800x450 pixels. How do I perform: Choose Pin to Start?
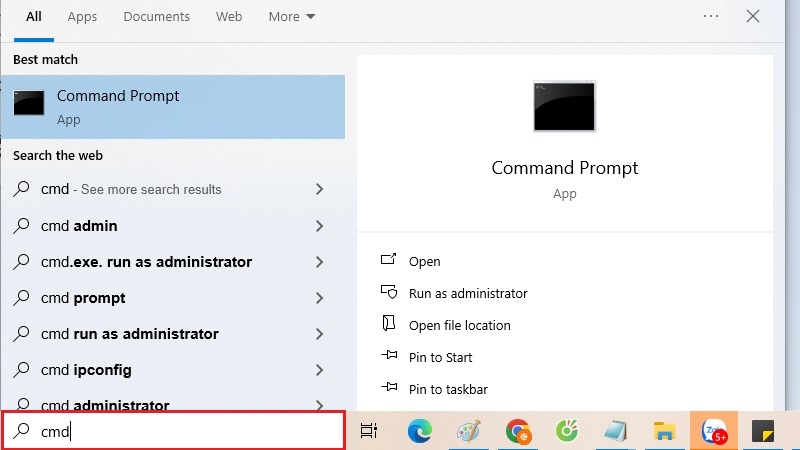point(440,357)
